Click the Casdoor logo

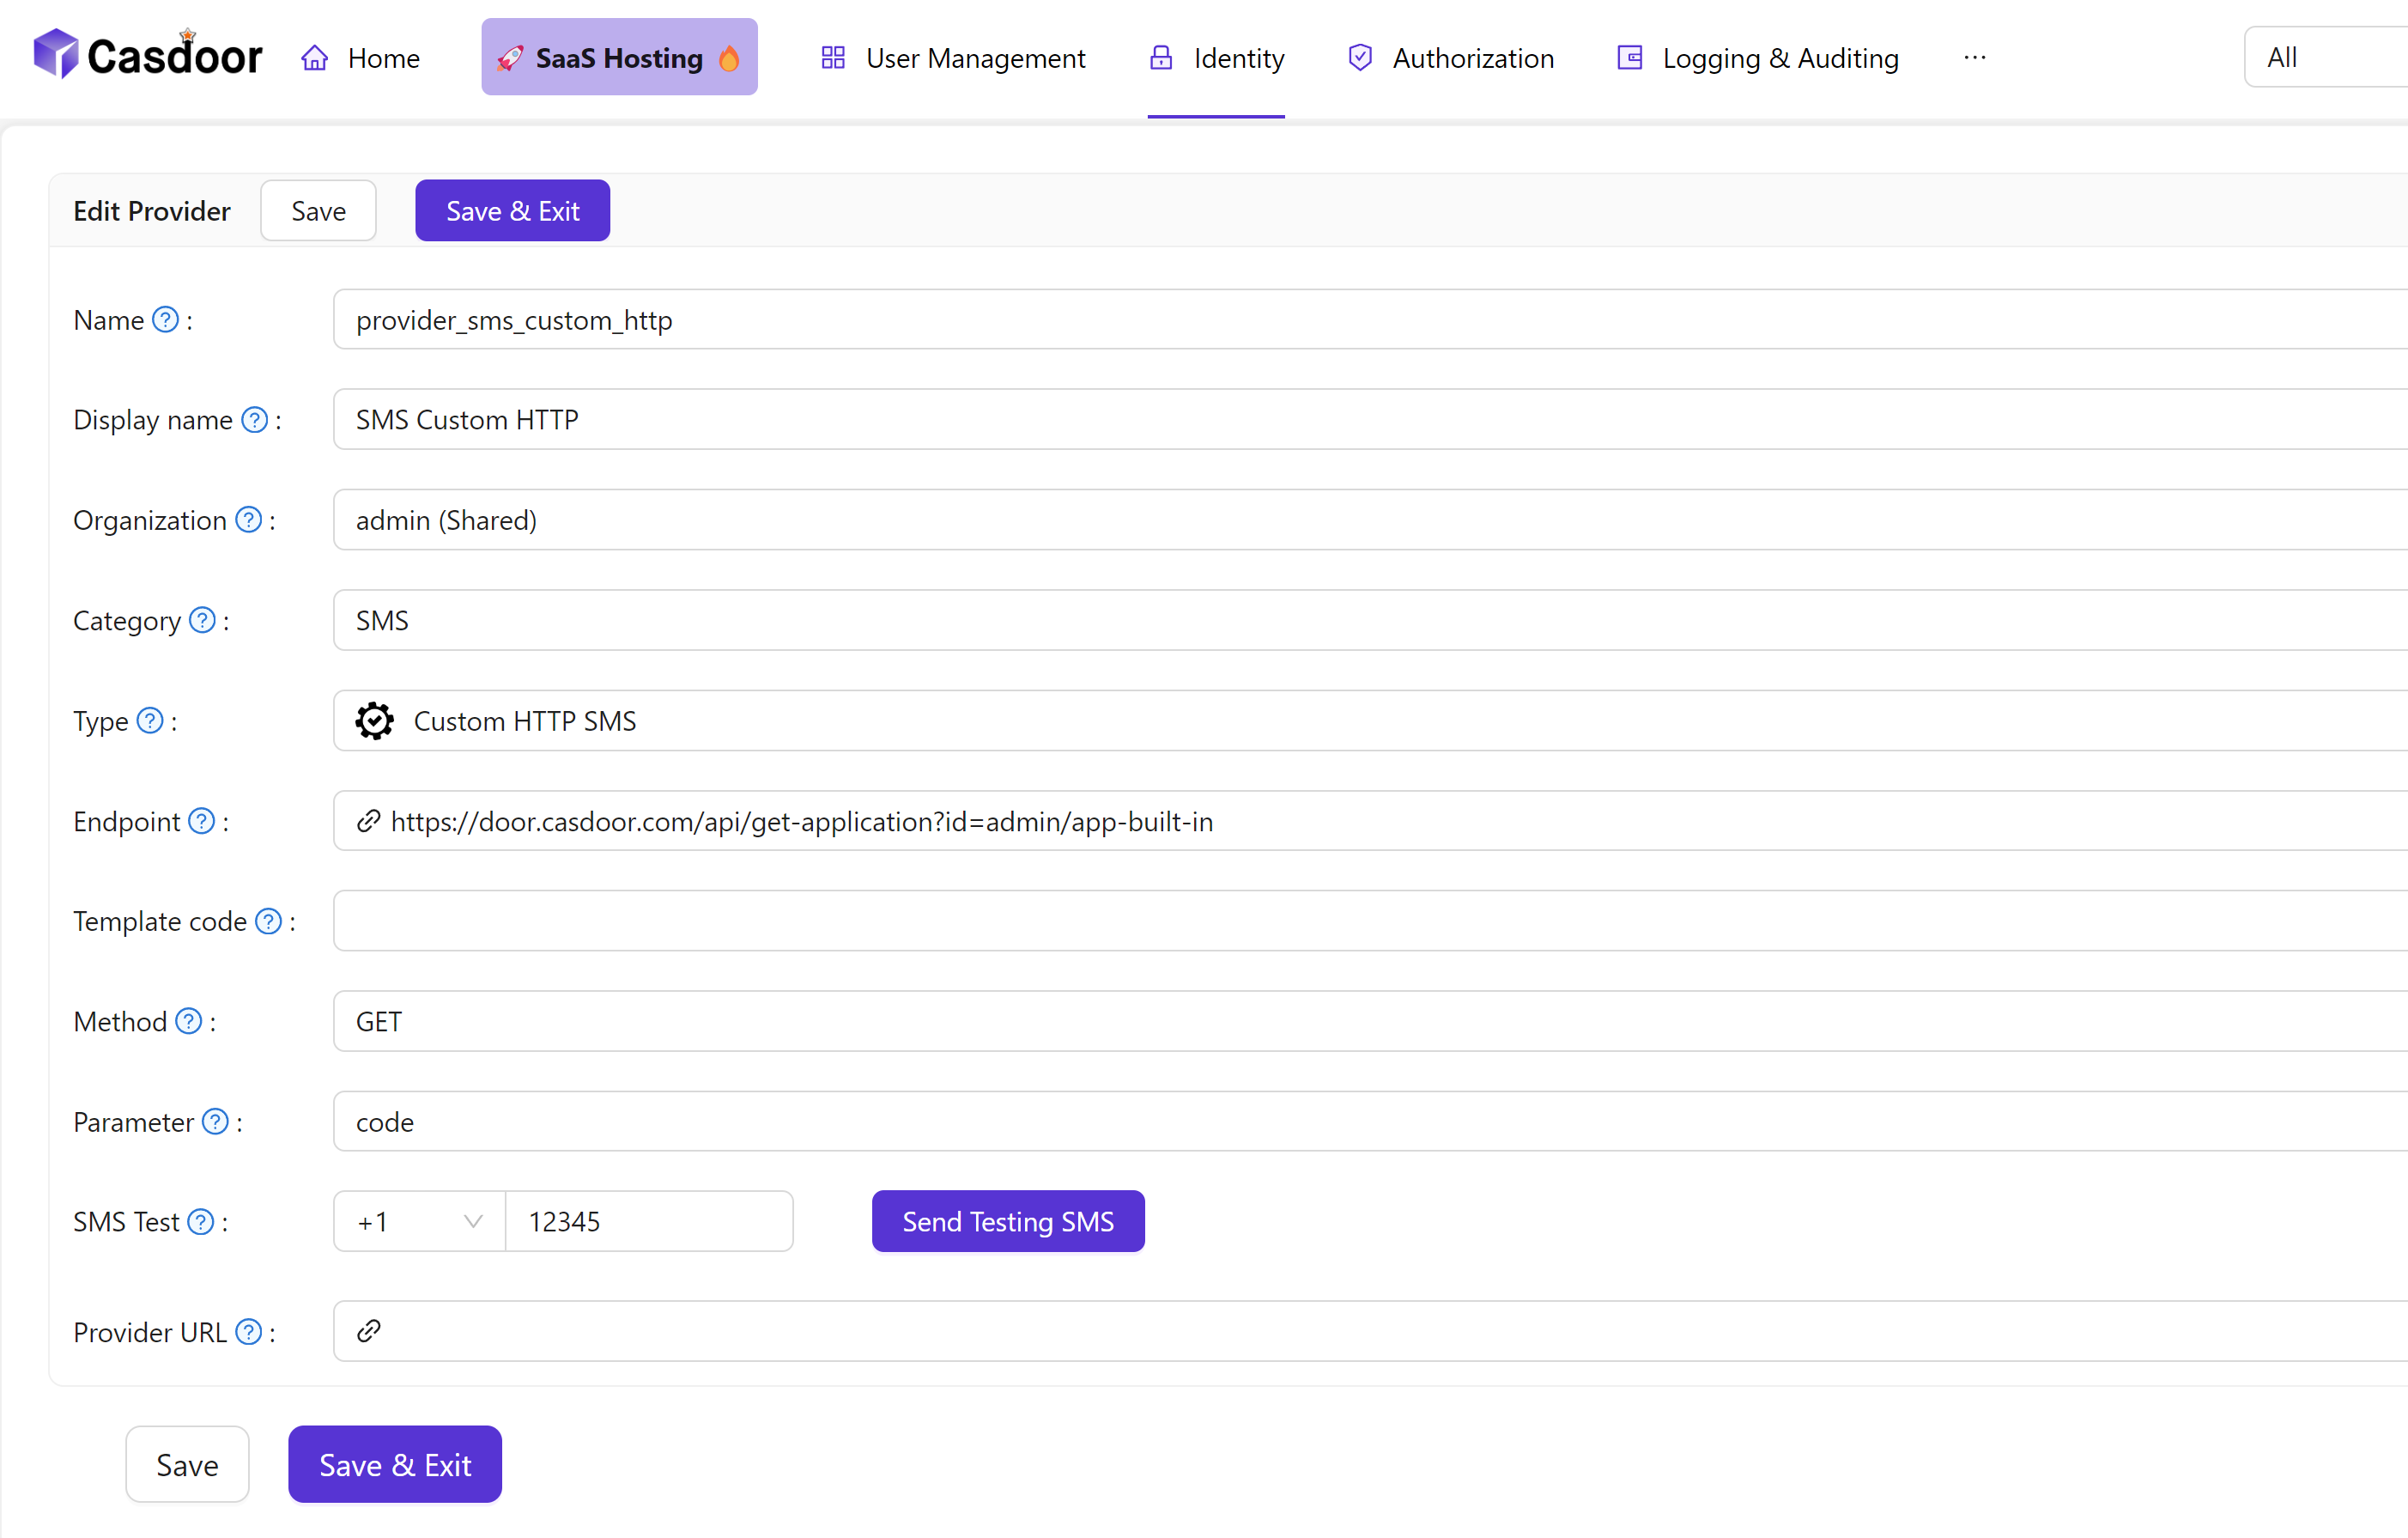(x=148, y=55)
